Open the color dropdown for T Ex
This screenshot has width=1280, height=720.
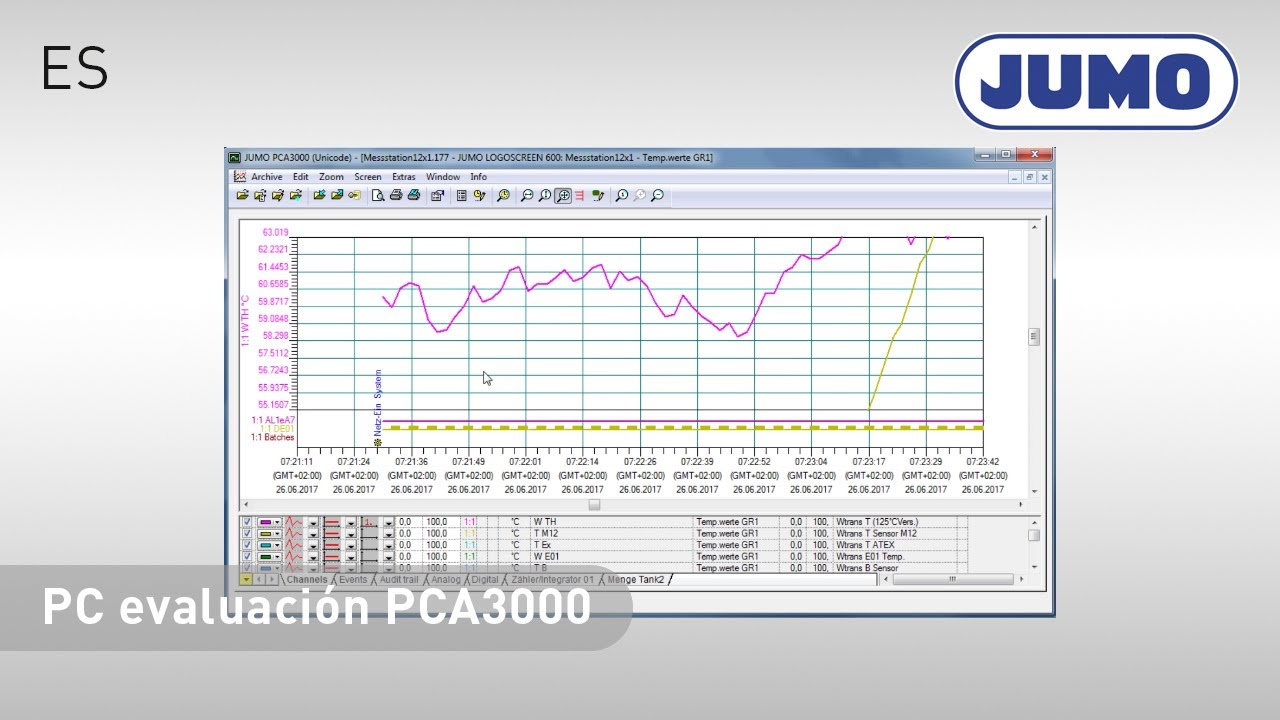tap(277, 545)
